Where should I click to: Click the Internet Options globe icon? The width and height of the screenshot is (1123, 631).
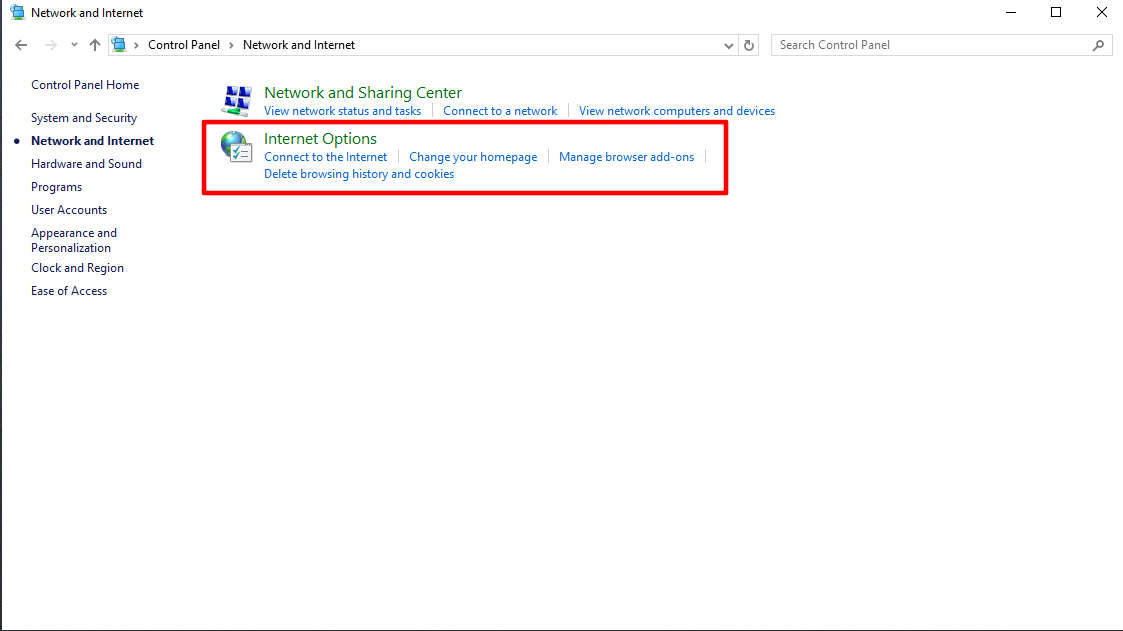[x=236, y=147]
